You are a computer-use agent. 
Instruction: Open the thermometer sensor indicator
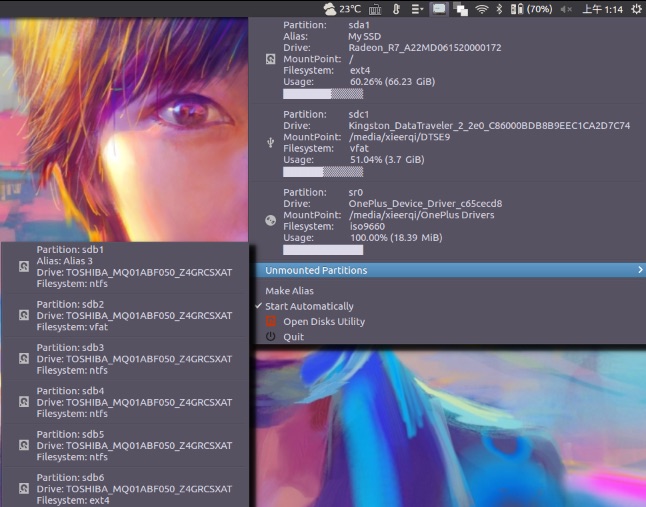396,9
